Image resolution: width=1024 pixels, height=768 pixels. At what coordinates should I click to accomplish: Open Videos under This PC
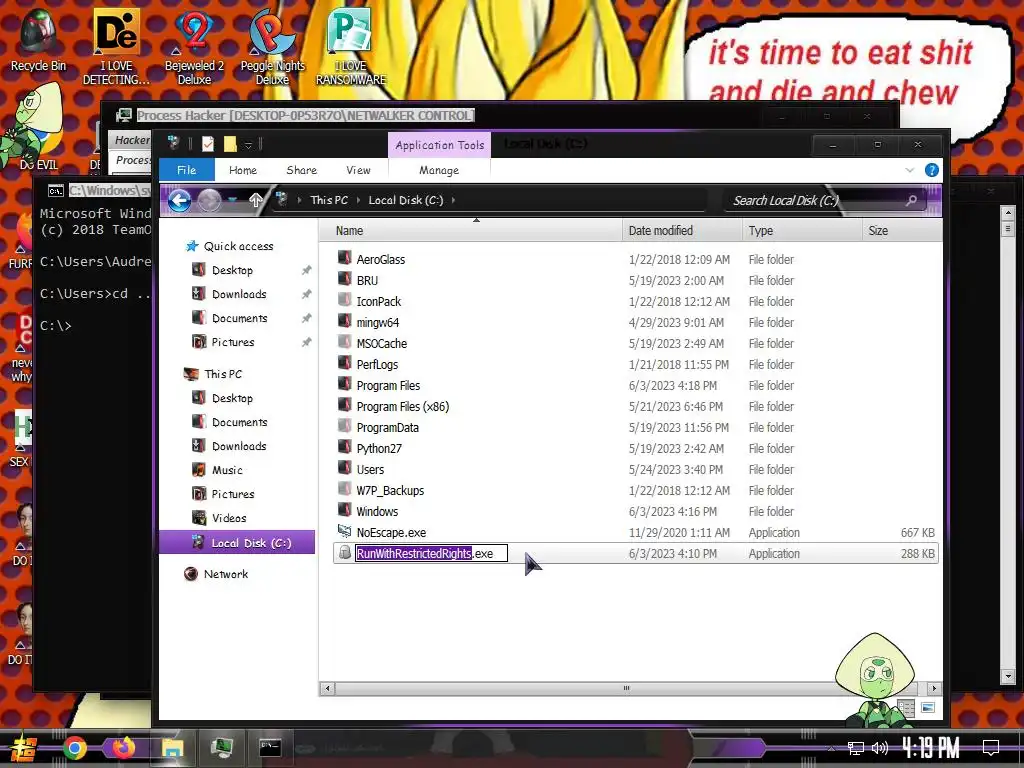pyautogui.click(x=229, y=518)
